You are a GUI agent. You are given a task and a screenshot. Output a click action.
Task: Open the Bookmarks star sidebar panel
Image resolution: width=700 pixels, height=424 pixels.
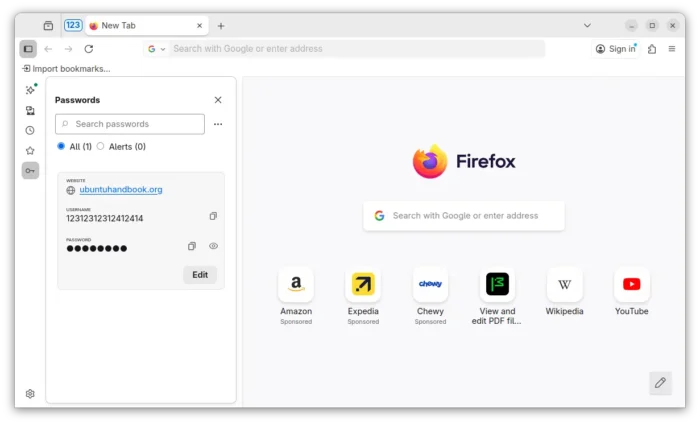click(30, 150)
